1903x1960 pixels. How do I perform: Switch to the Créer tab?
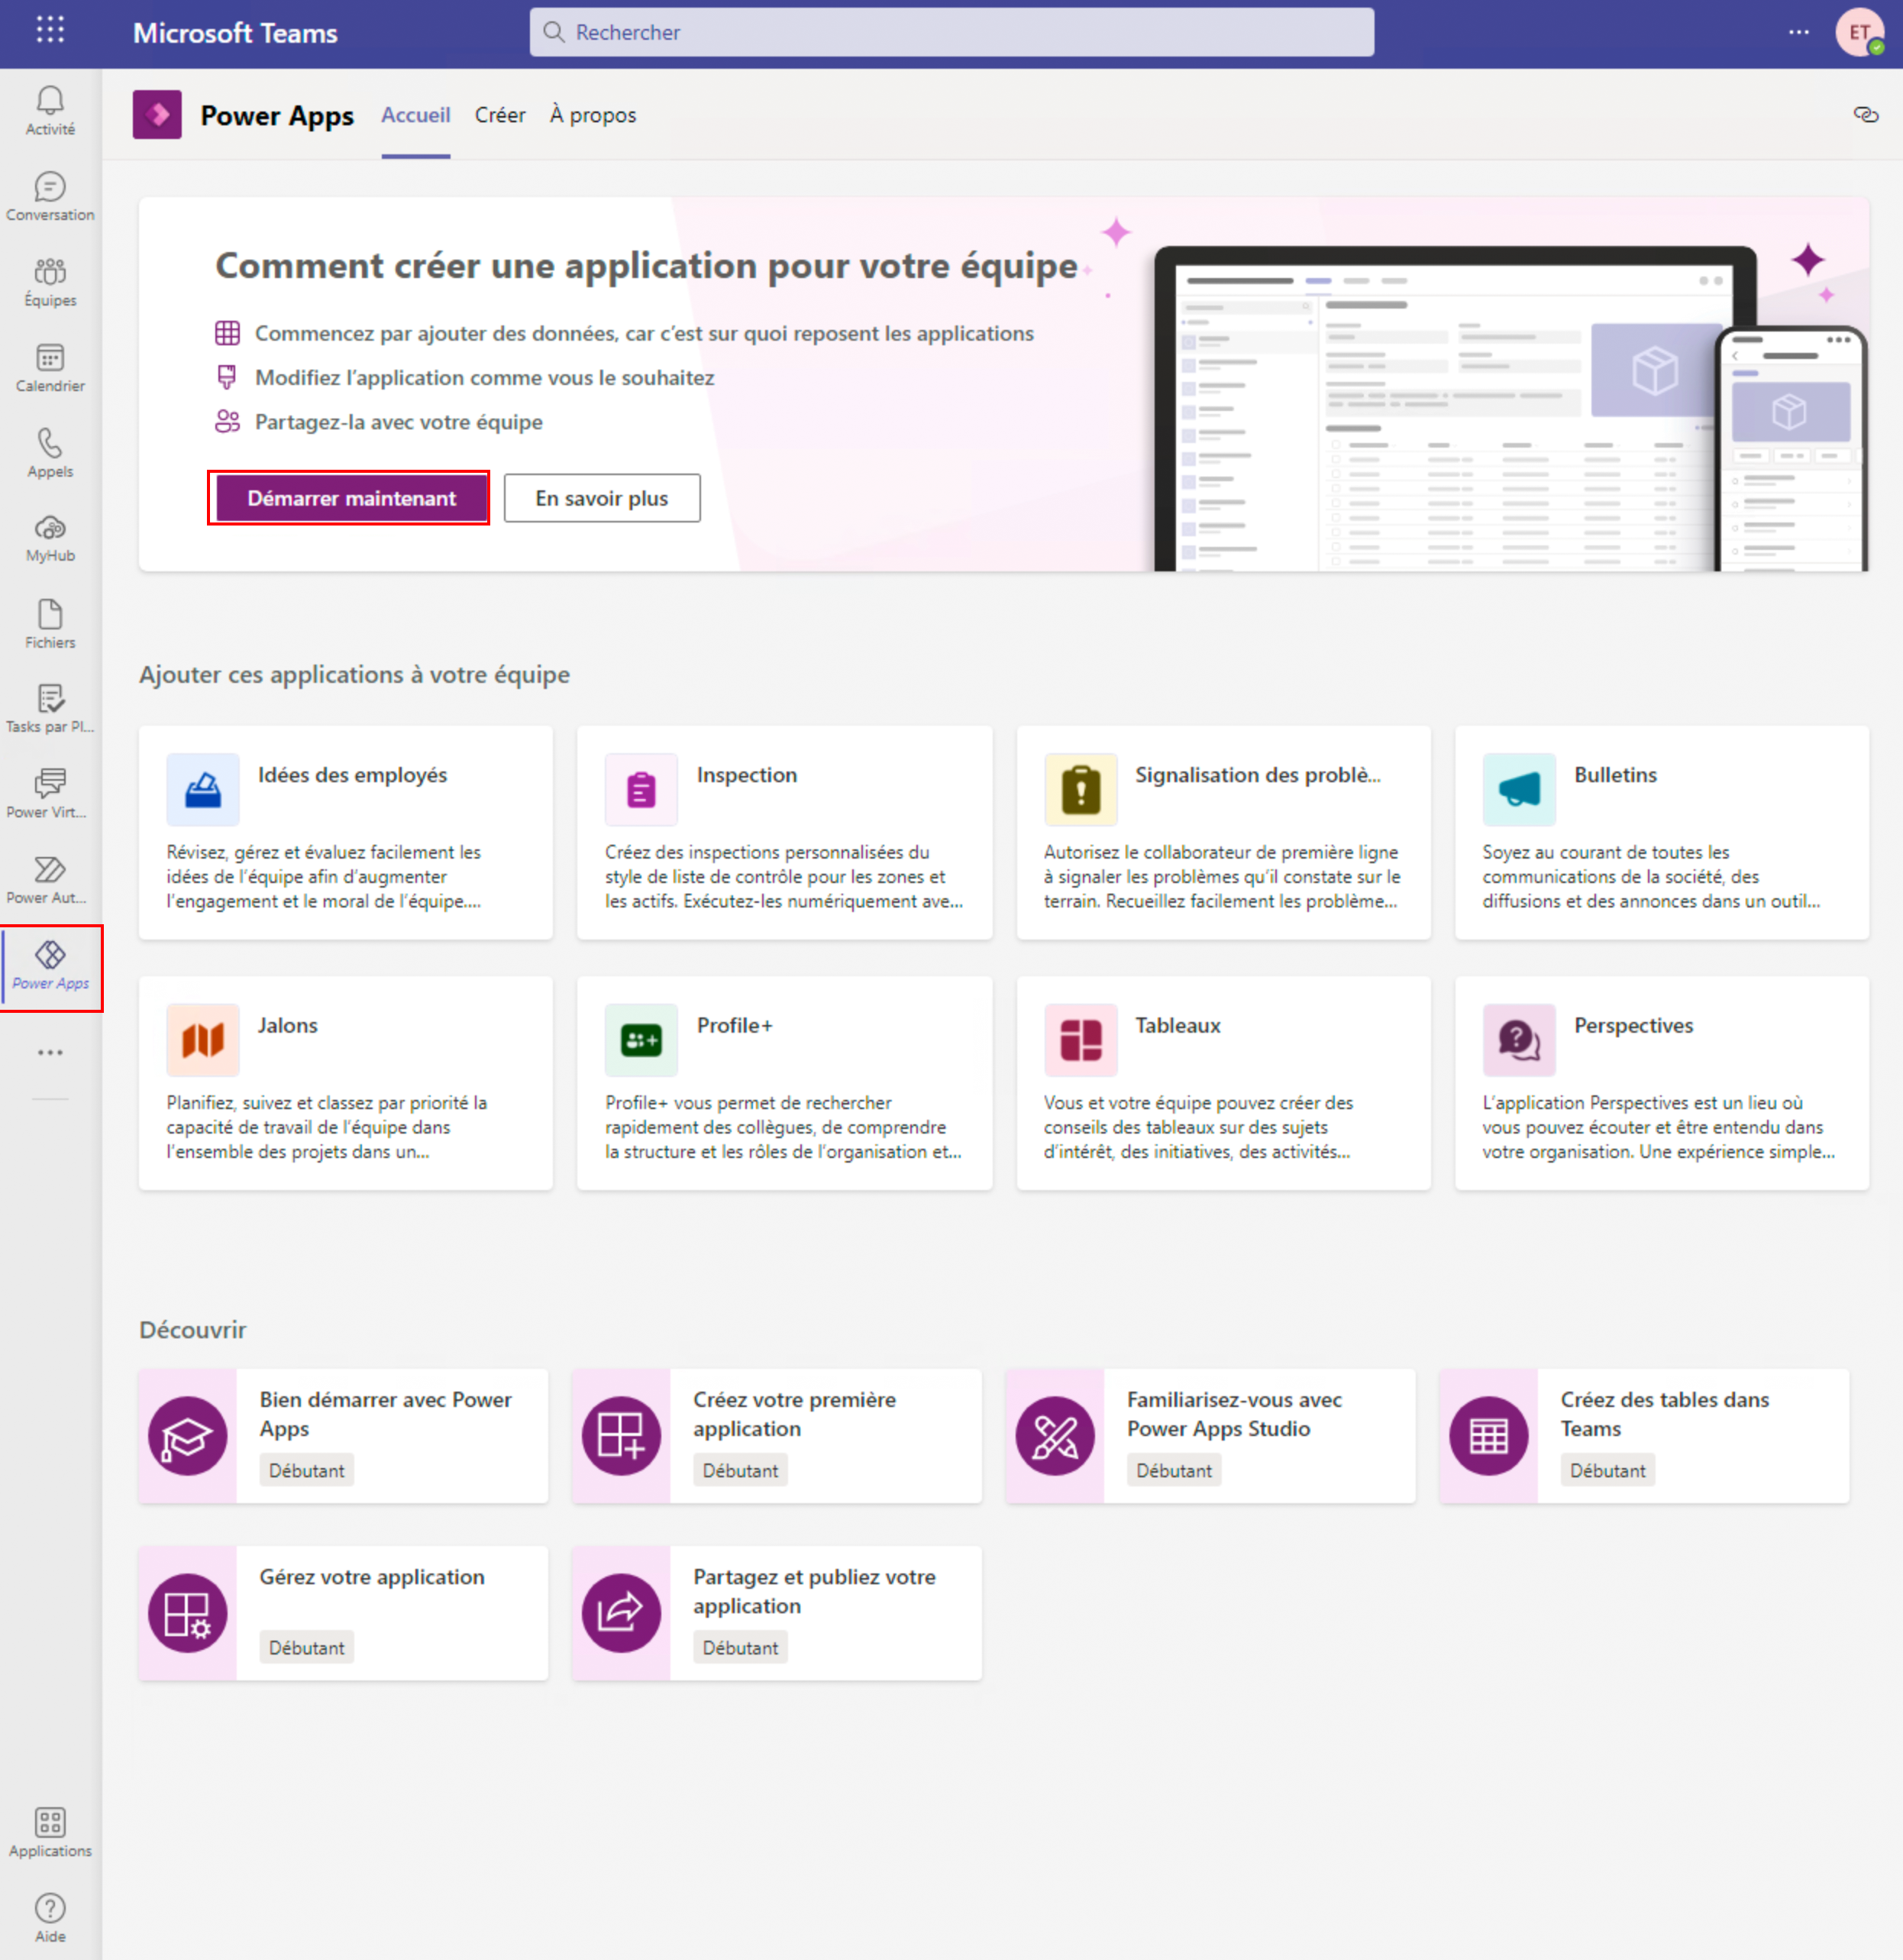(500, 115)
